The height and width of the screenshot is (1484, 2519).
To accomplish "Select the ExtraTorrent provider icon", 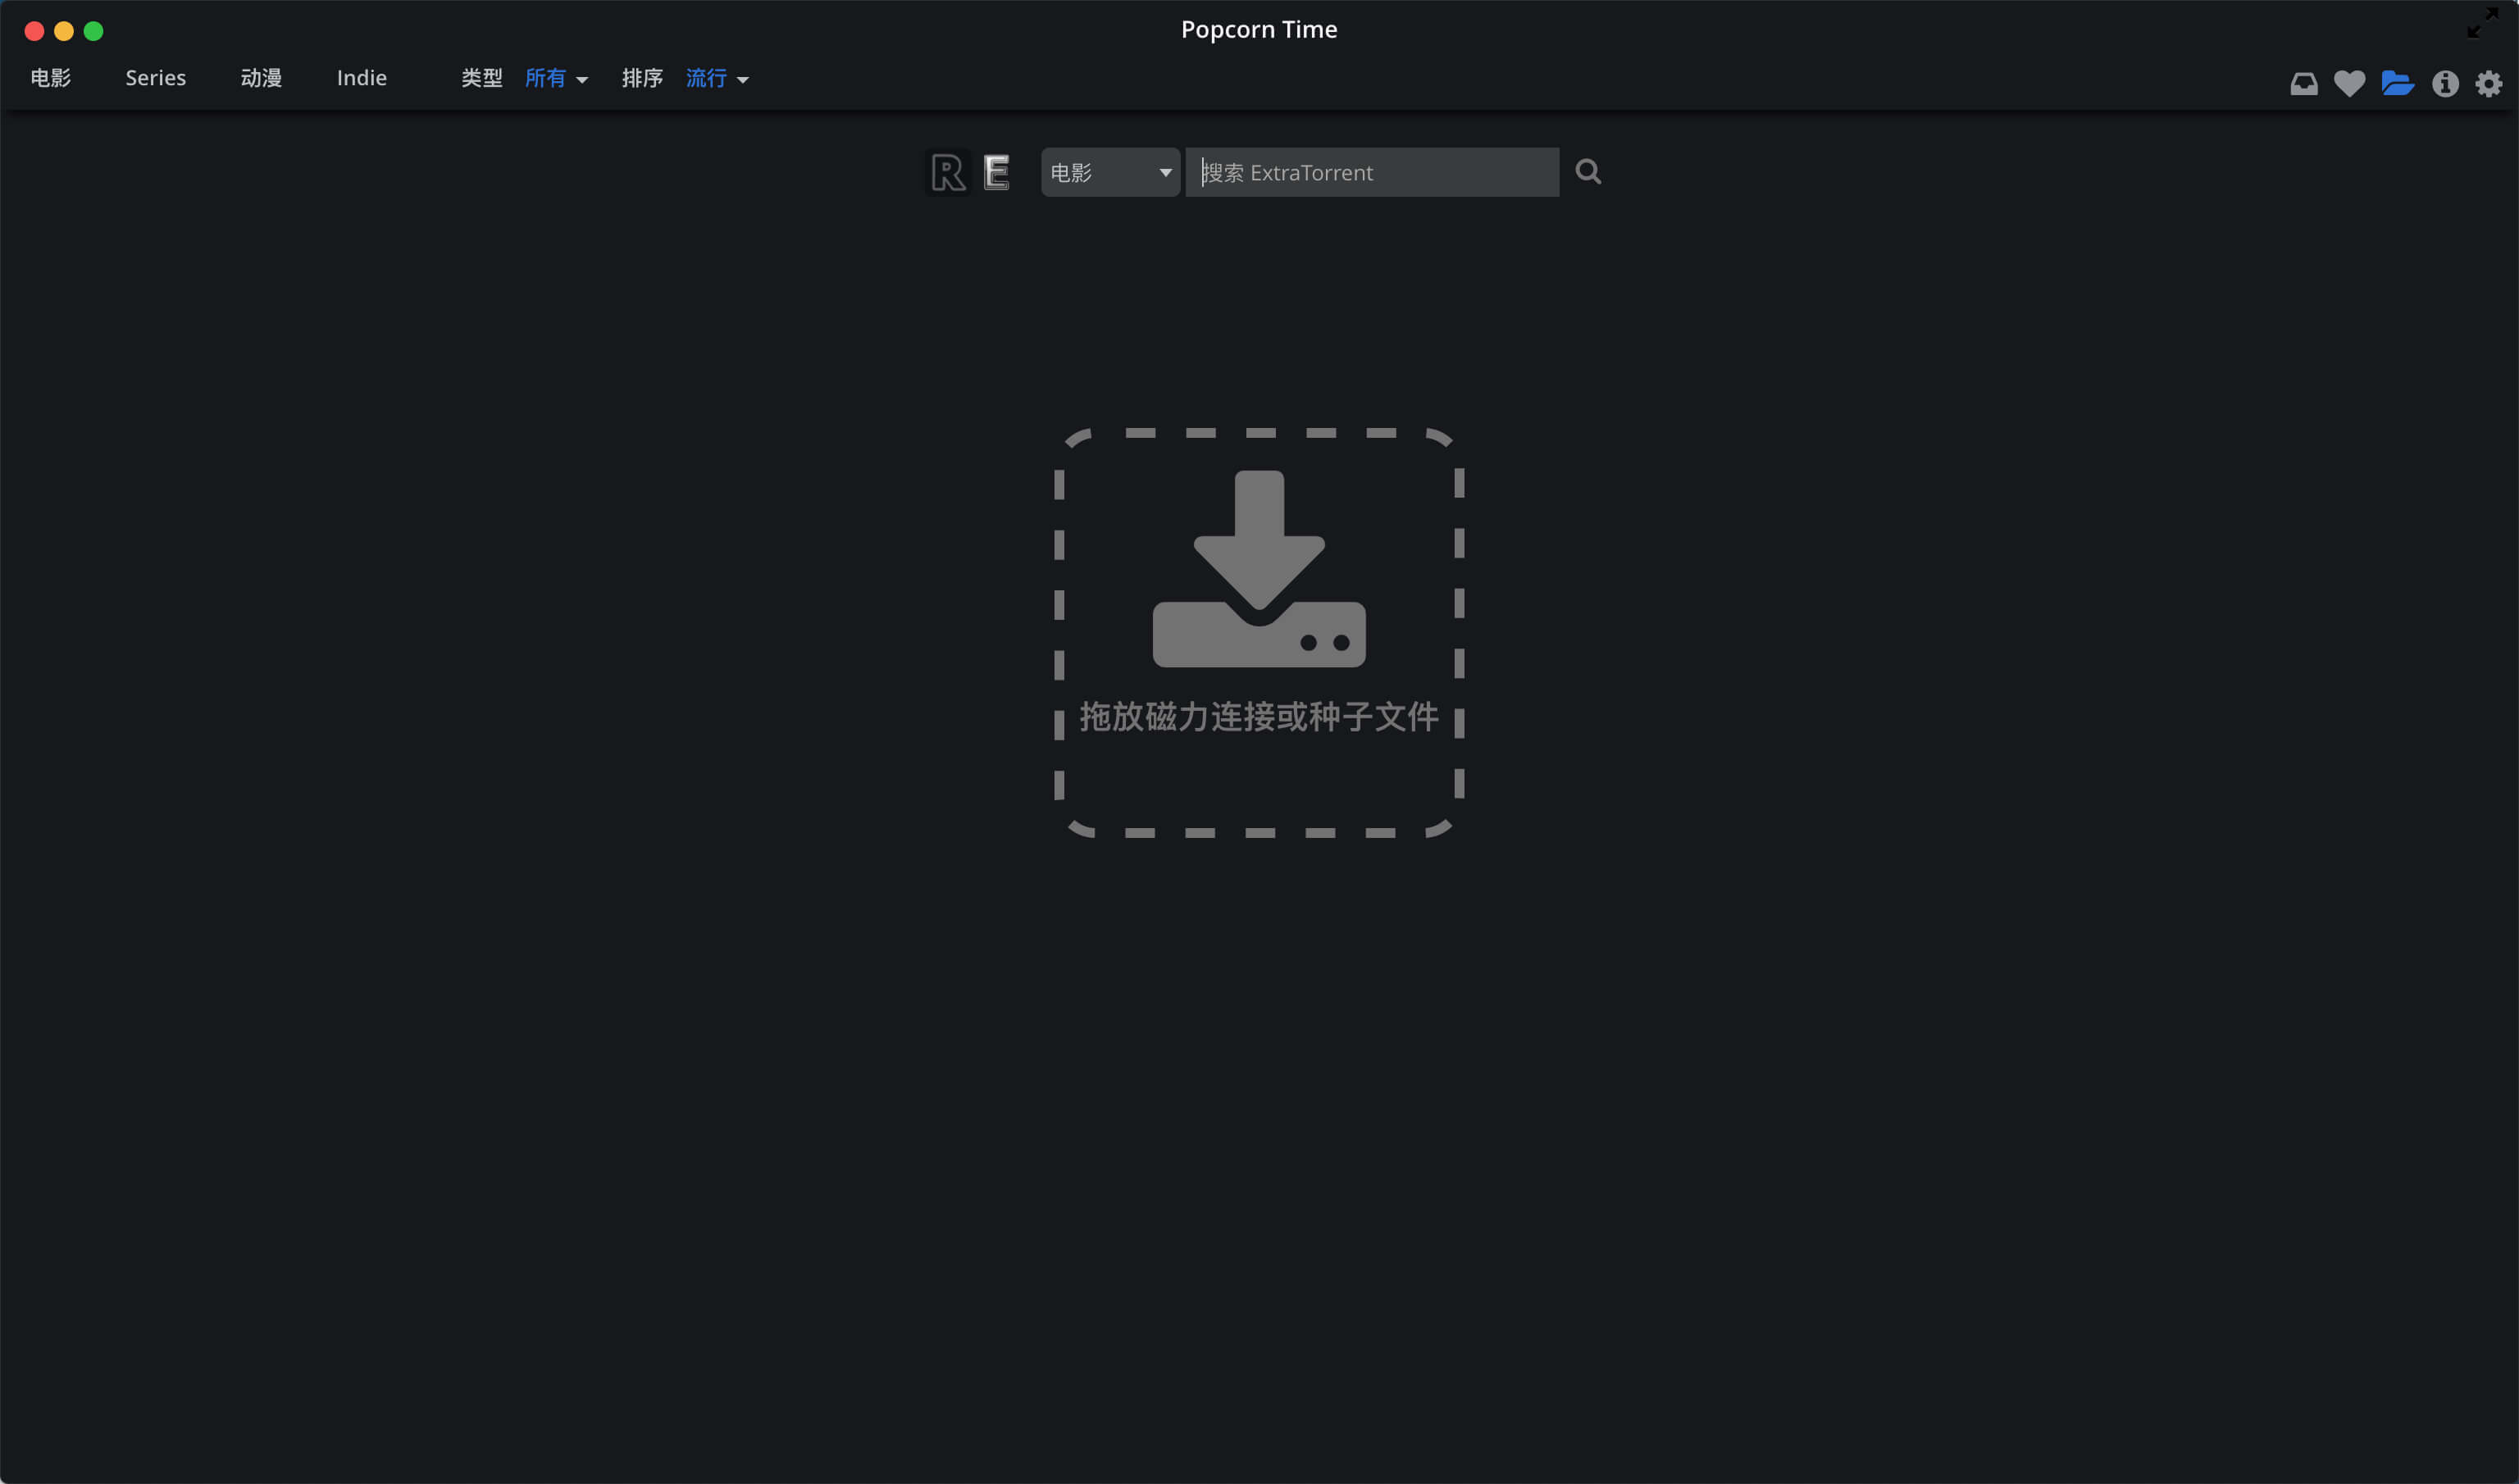I will click(x=996, y=172).
